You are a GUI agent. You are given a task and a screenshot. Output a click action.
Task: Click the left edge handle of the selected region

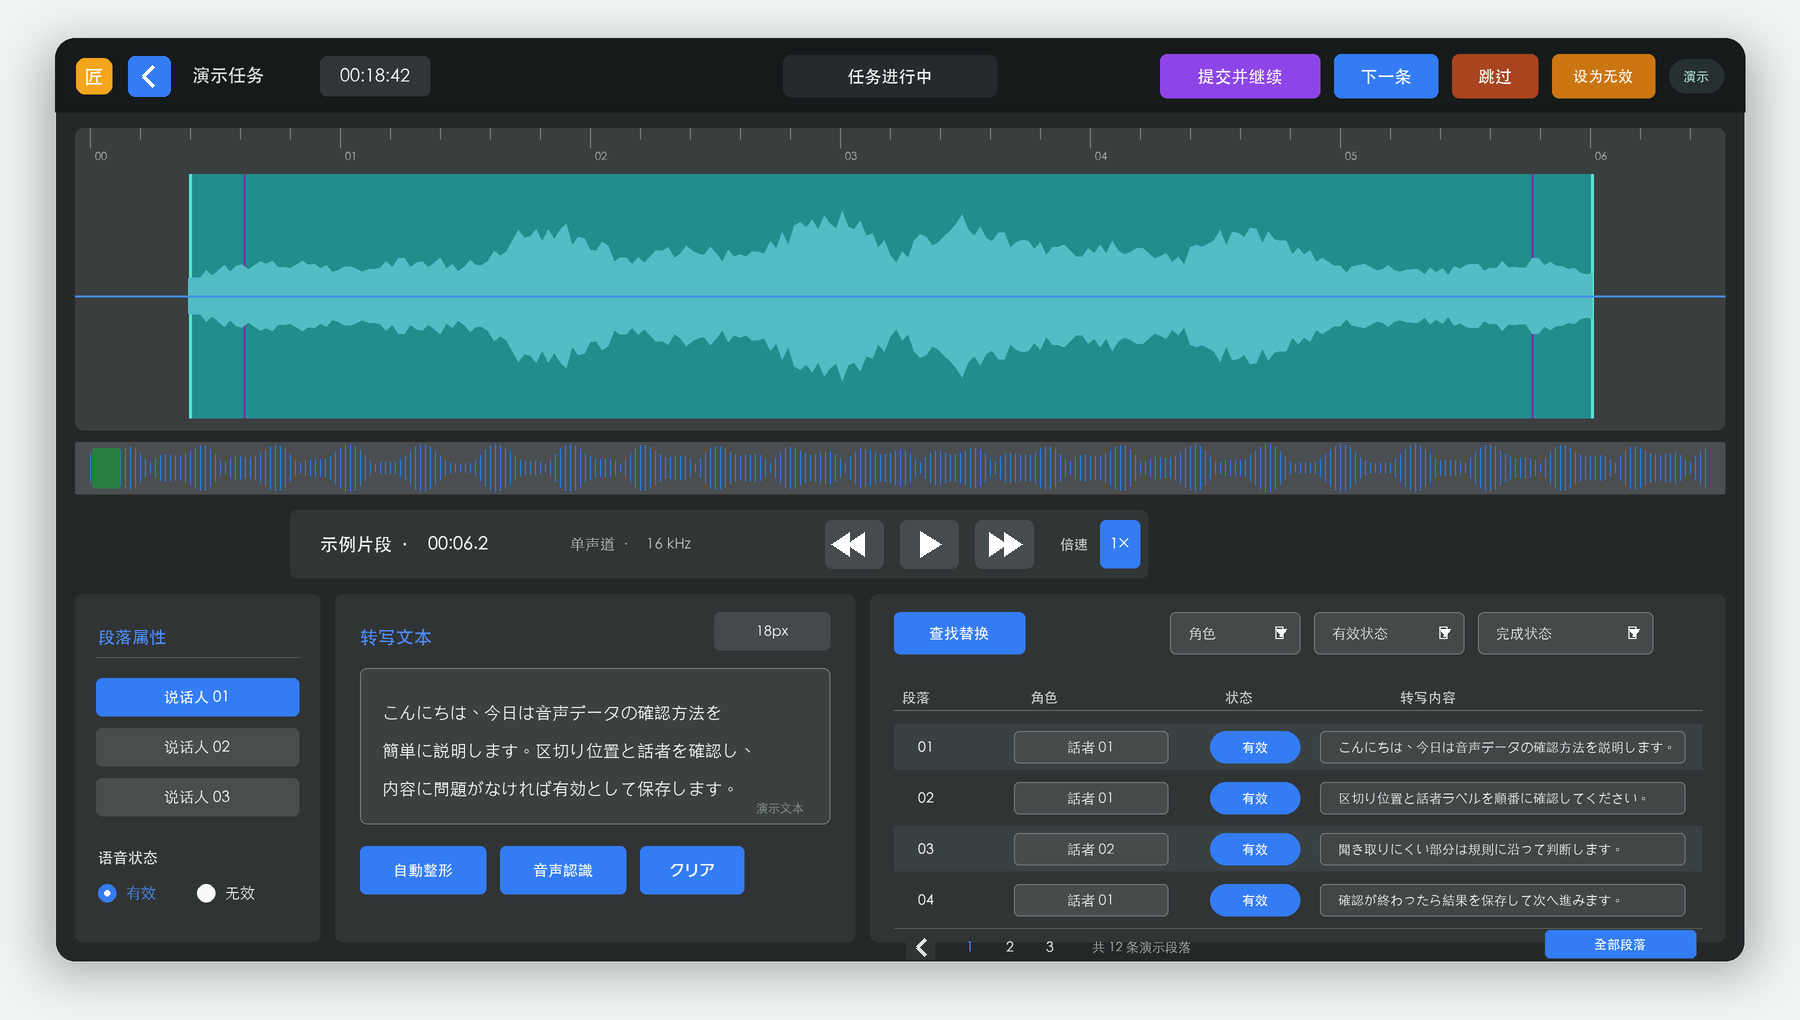click(x=190, y=296)
